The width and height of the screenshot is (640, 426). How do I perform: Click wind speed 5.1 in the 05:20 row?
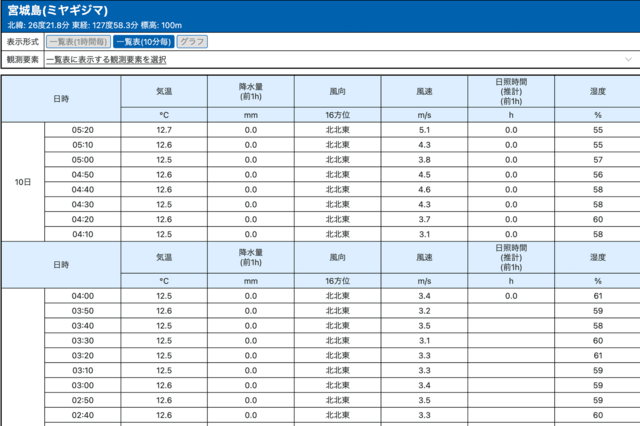coord(424,130)
